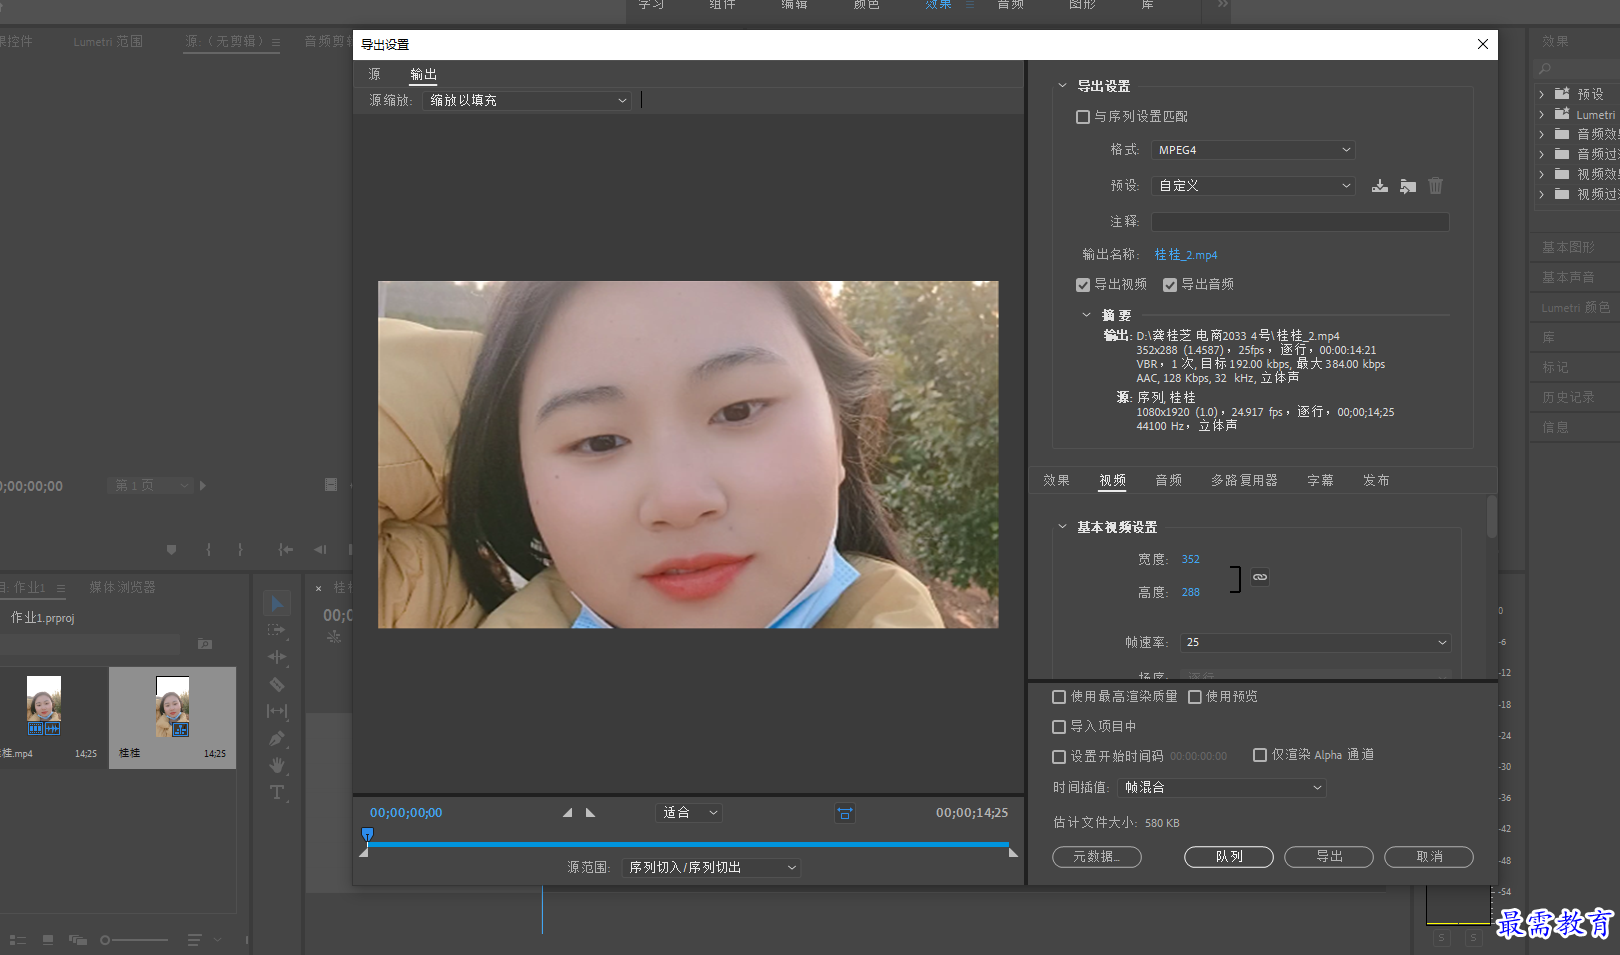The image size is (1620, 955).
Task: Switch to the Source tab
Action: click(x=374, y=75)
